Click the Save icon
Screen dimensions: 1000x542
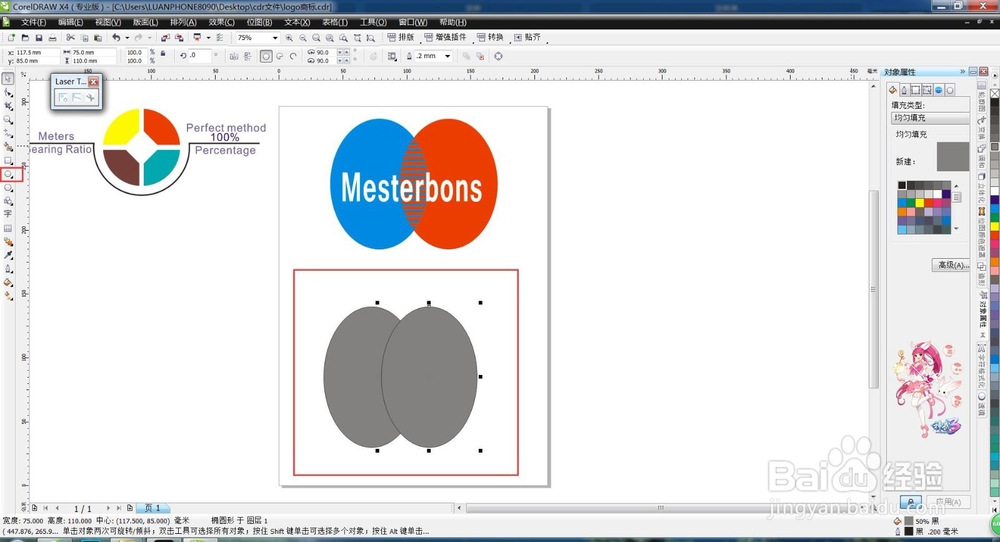coord(38,38)
